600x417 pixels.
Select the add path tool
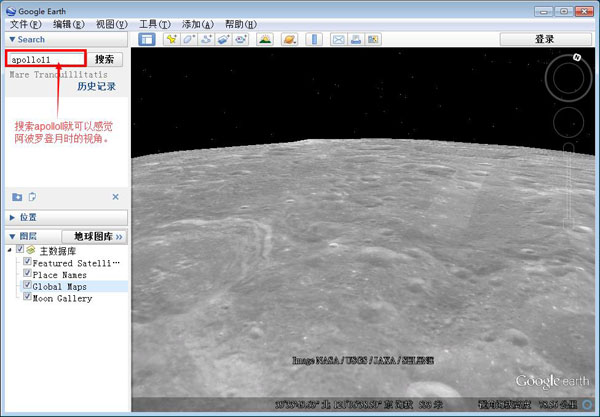coord(207,39)
